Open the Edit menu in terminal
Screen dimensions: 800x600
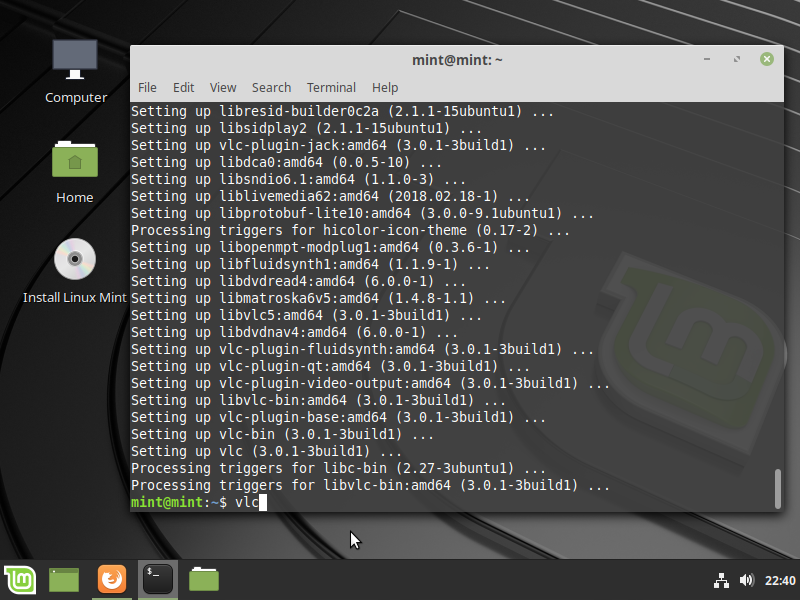pos(184,88)
